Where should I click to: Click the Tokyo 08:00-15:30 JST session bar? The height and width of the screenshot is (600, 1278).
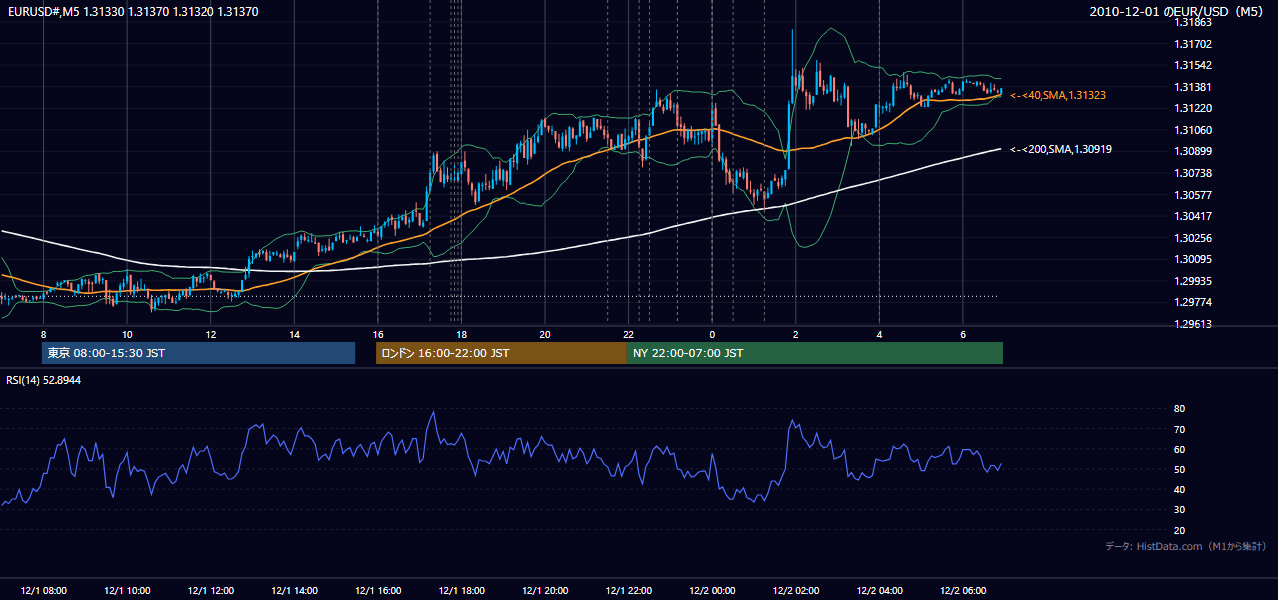point(198,353)
